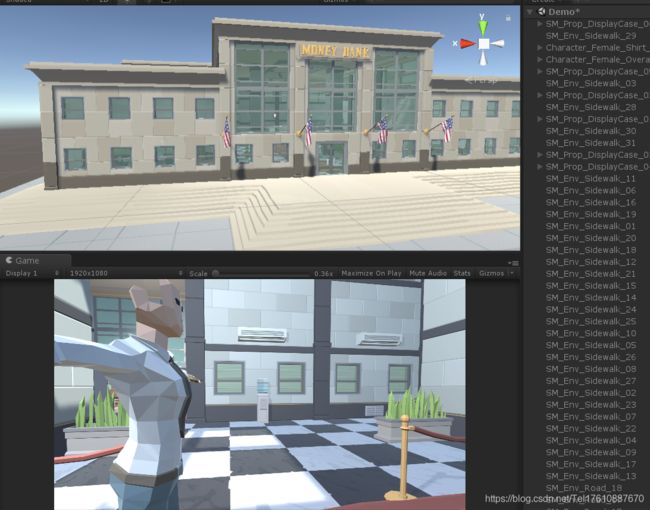Expand DisplayCase row directly above SM_Env_Sidewalk_11

point(540,167)
